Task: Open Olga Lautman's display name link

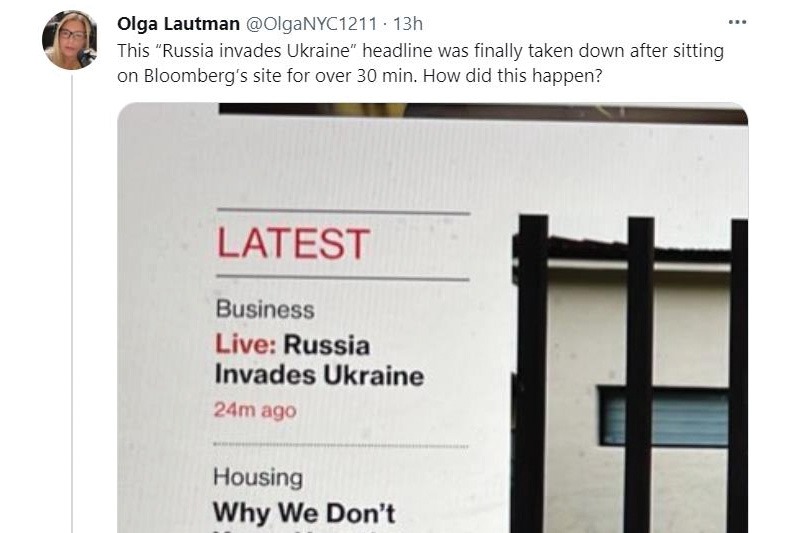Action: click(178, 23)
